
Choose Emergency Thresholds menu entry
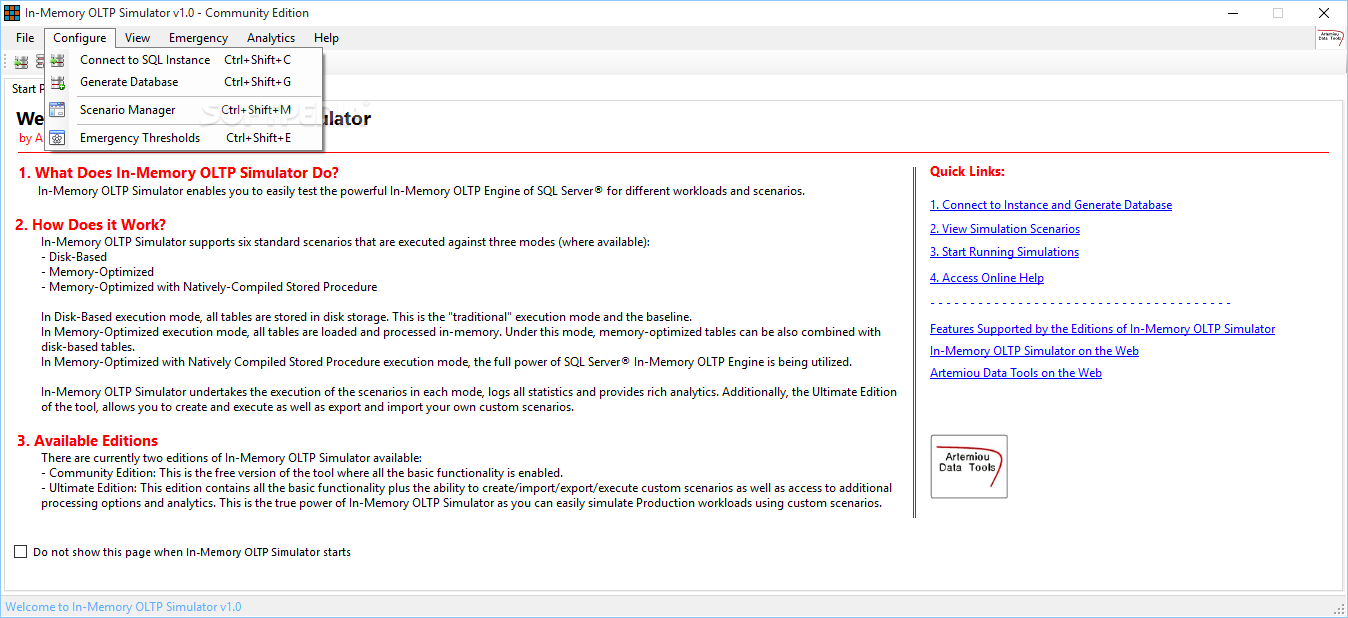click(185, 138)
